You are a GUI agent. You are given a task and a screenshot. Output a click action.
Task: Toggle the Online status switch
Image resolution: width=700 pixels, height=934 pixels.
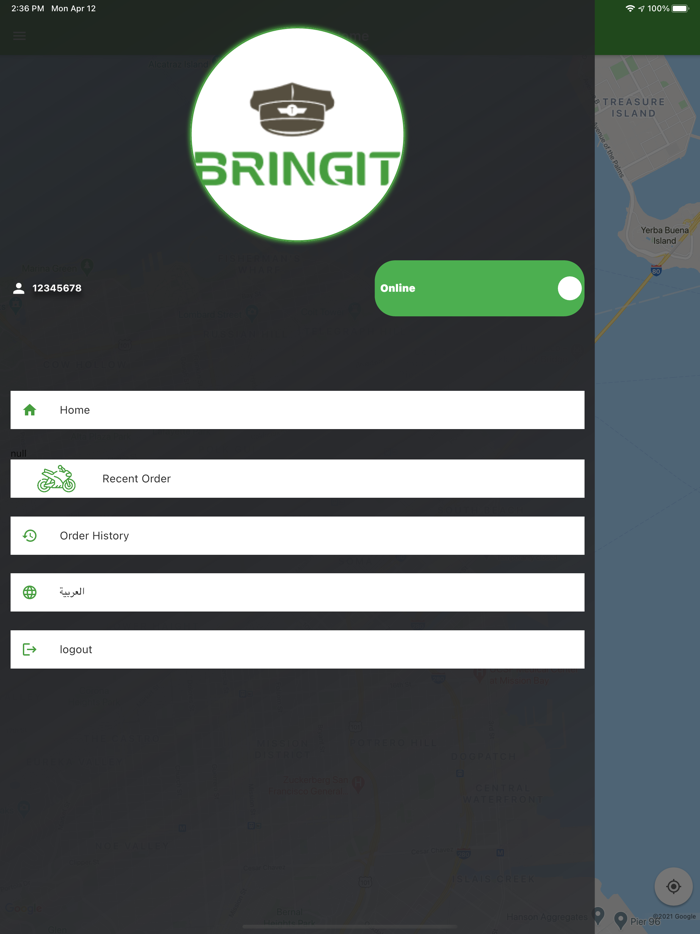(x=479, y=288)
